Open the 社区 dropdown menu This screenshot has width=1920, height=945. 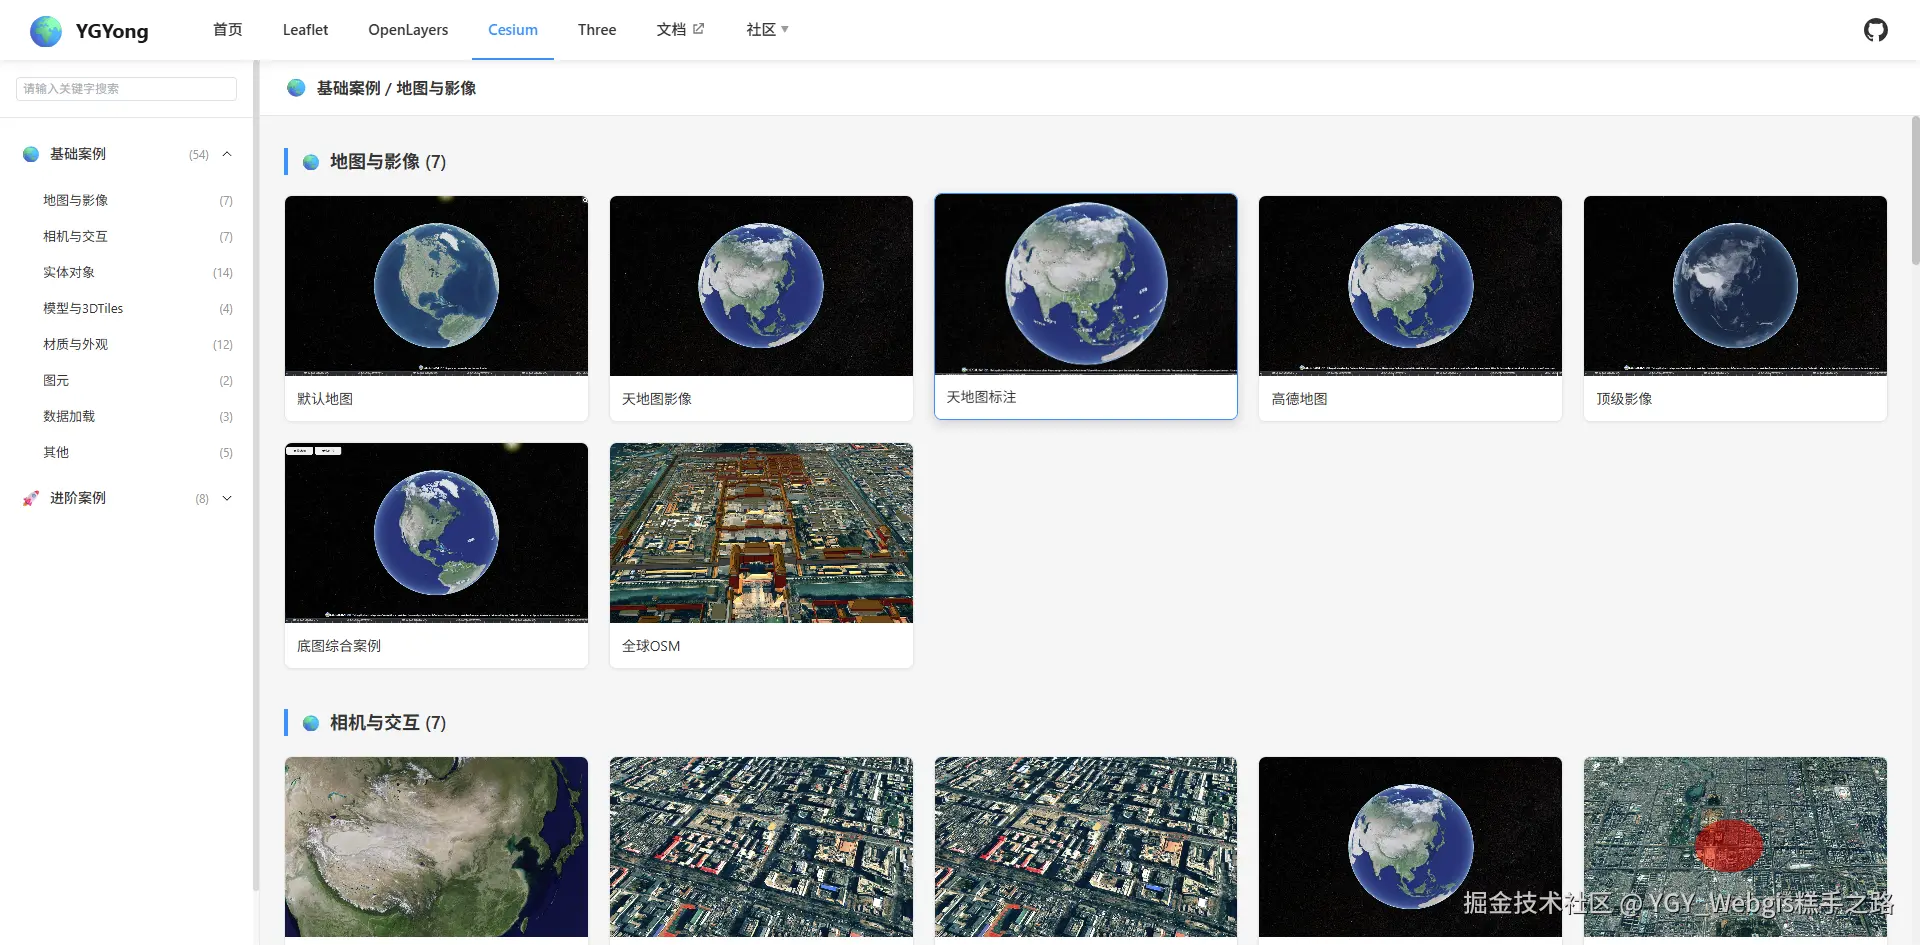click(x=767, y=30)
